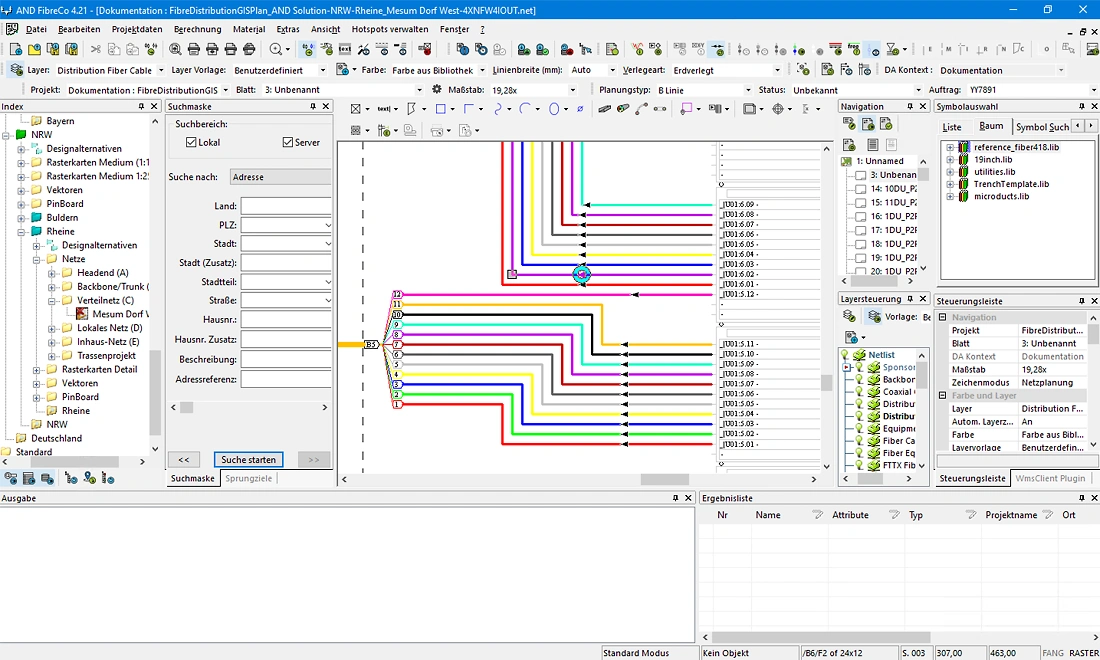Switch to the Liste tab in Symbolauswahl

click(952, 127)
